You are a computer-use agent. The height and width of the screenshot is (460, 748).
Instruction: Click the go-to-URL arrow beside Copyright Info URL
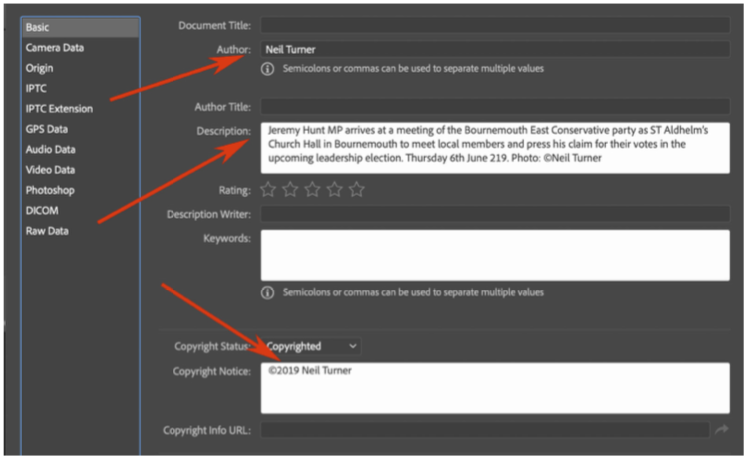720,430
